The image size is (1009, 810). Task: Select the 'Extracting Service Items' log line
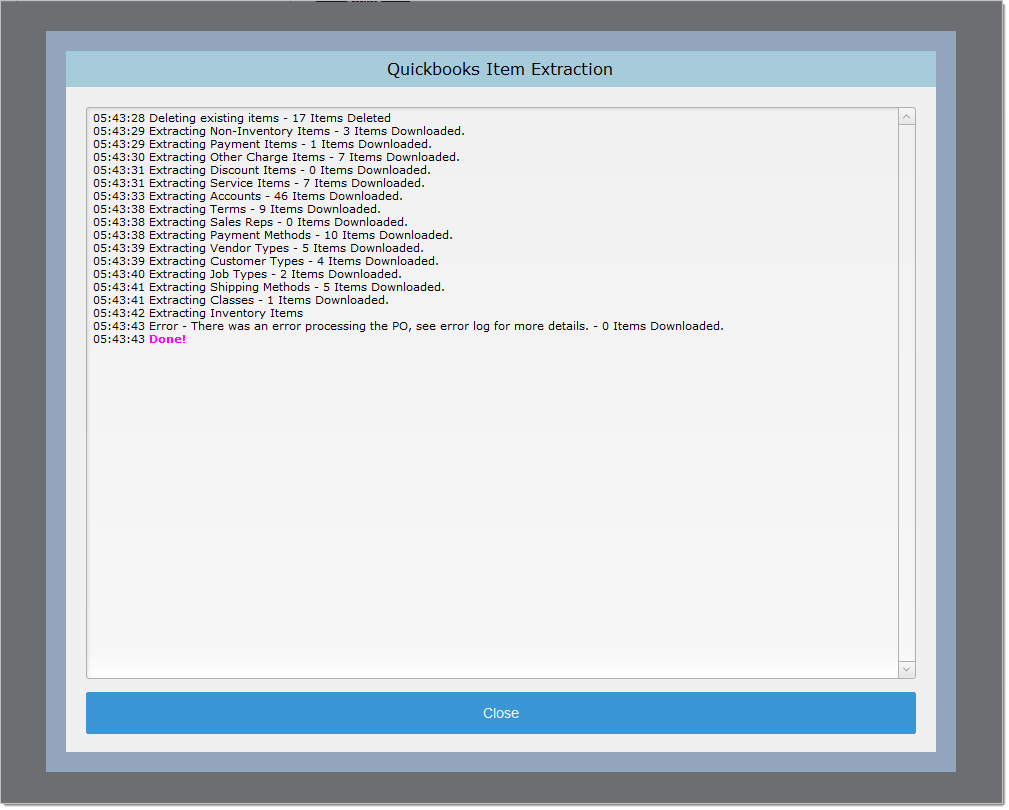coord(259,183)
